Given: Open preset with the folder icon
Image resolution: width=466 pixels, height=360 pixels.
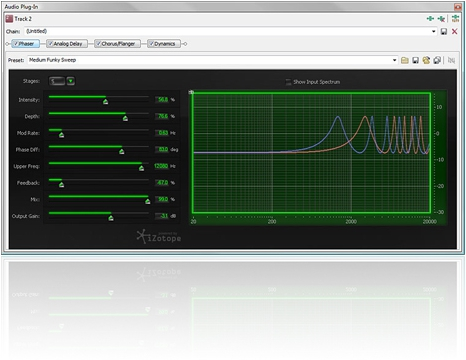Looking at the screenshot, I should pos(405,60).
